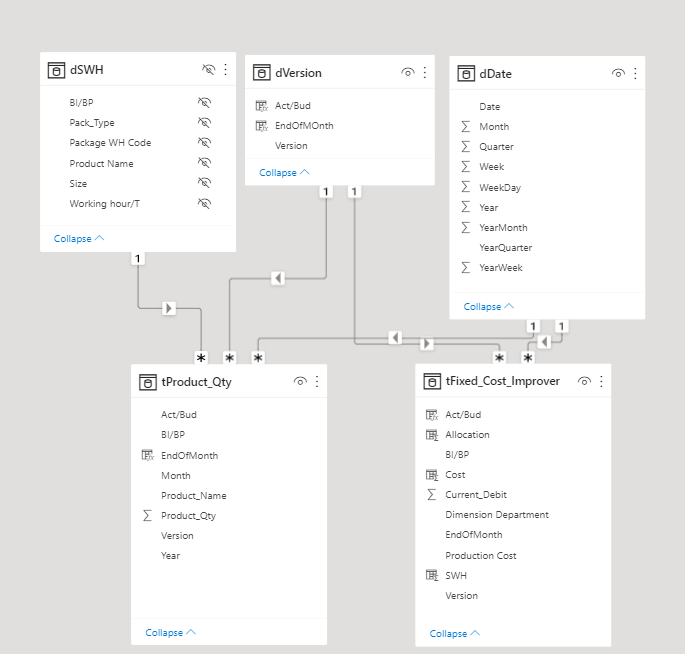Click calculated column icon beside tFixed_Cost_Improver Act/Bud
Screen dimensions: 685x654
(432, 415)
